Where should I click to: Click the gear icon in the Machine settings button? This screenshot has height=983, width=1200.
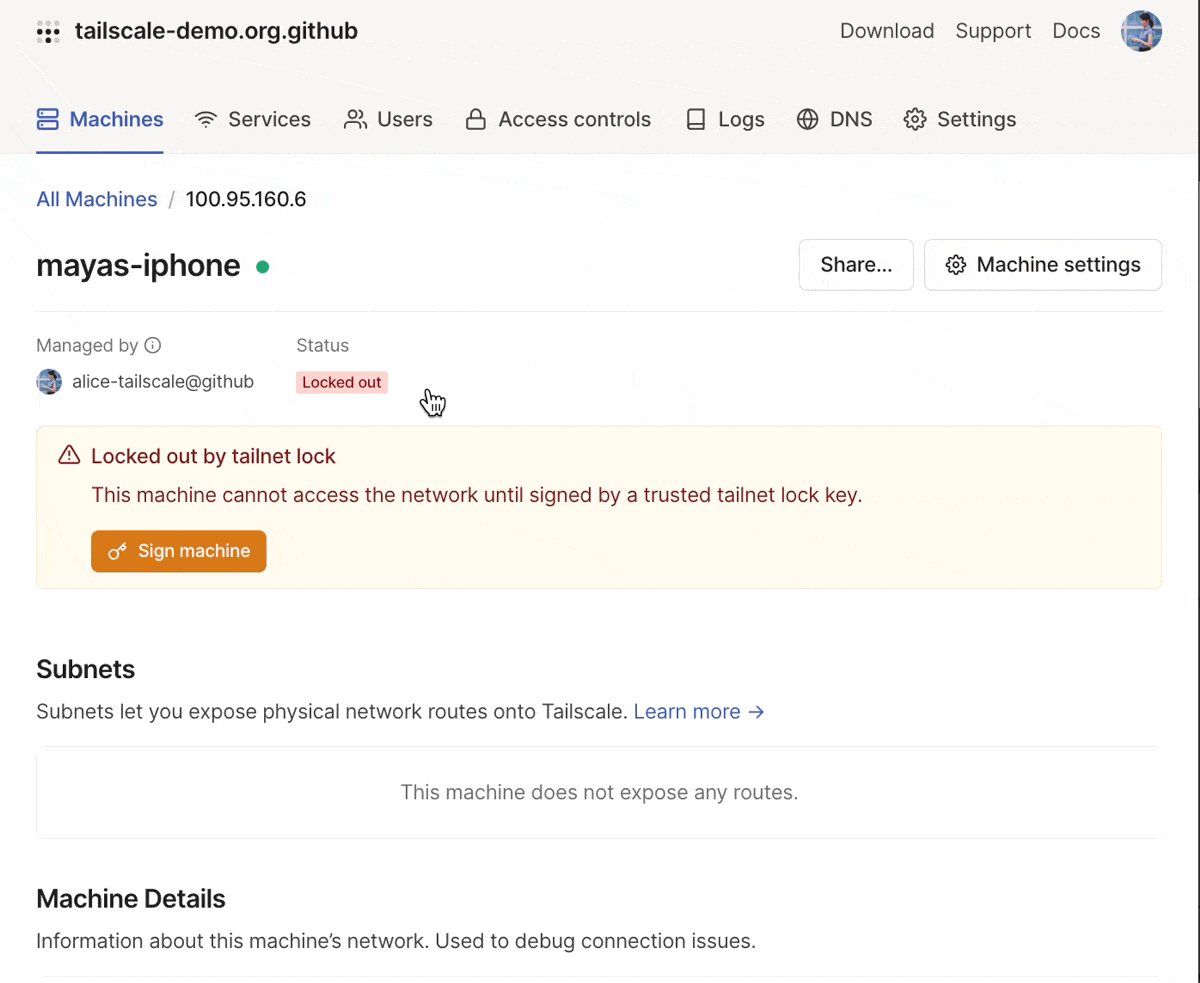[x=956, y=265]
